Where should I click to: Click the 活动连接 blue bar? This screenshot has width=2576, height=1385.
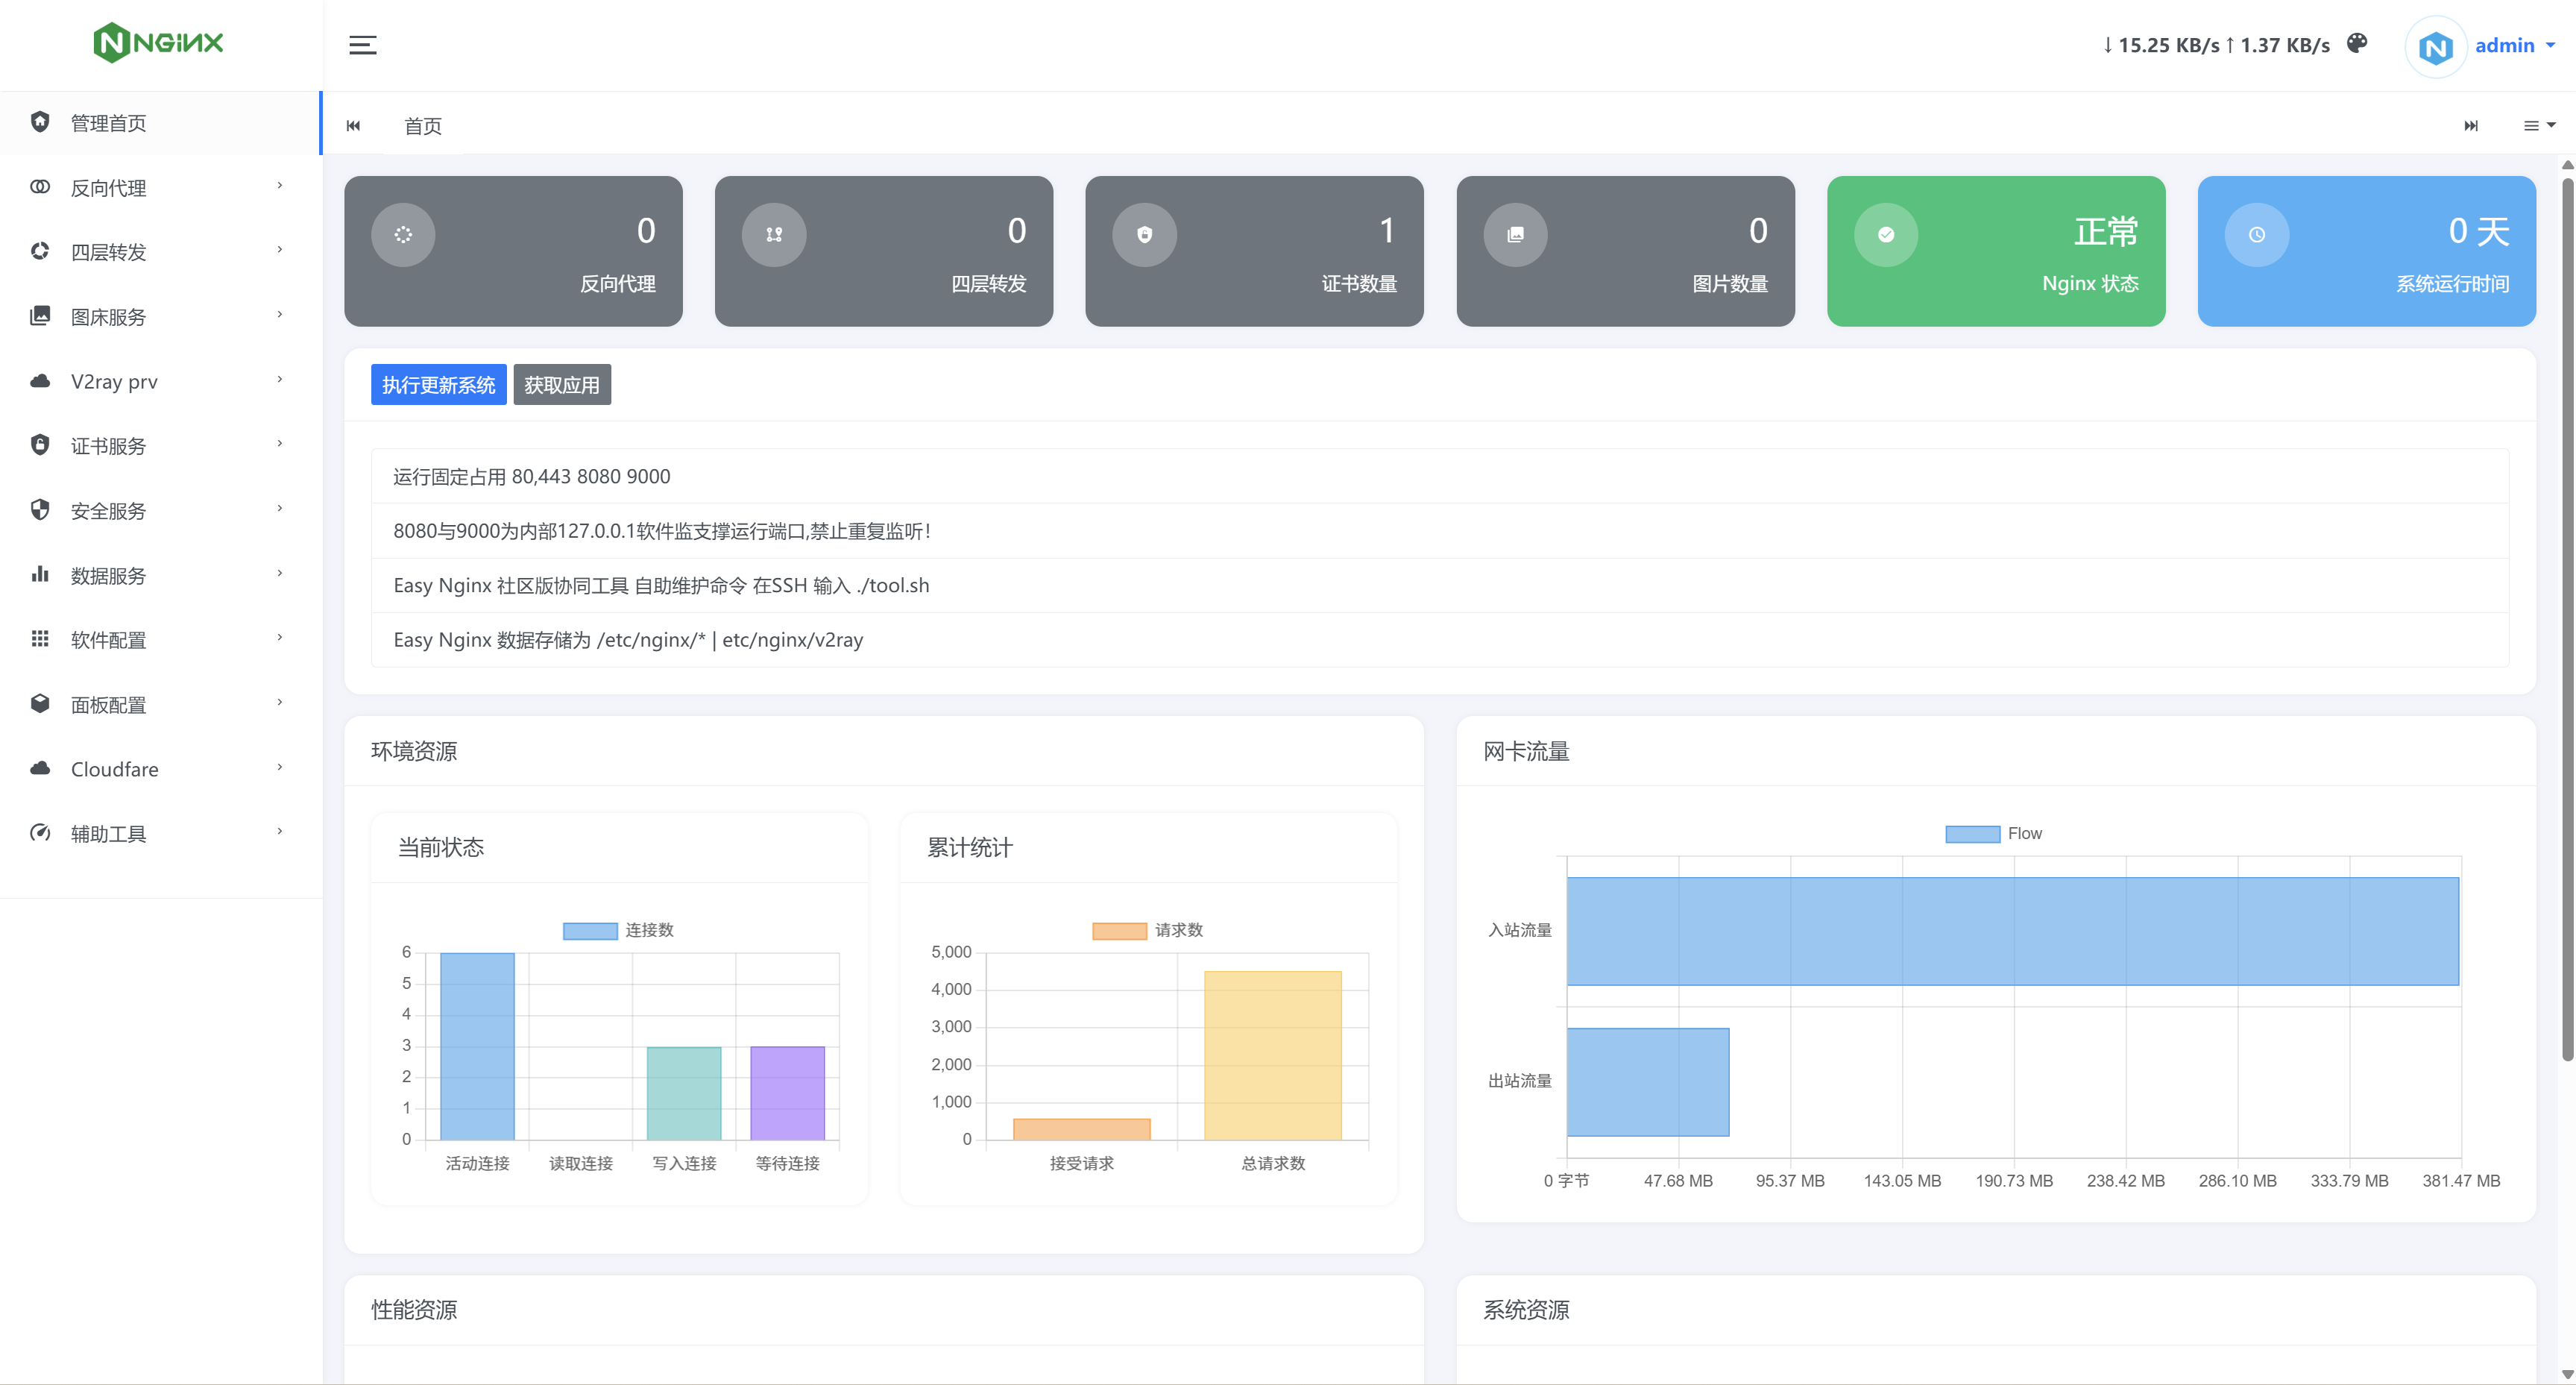coord(477,1046)
